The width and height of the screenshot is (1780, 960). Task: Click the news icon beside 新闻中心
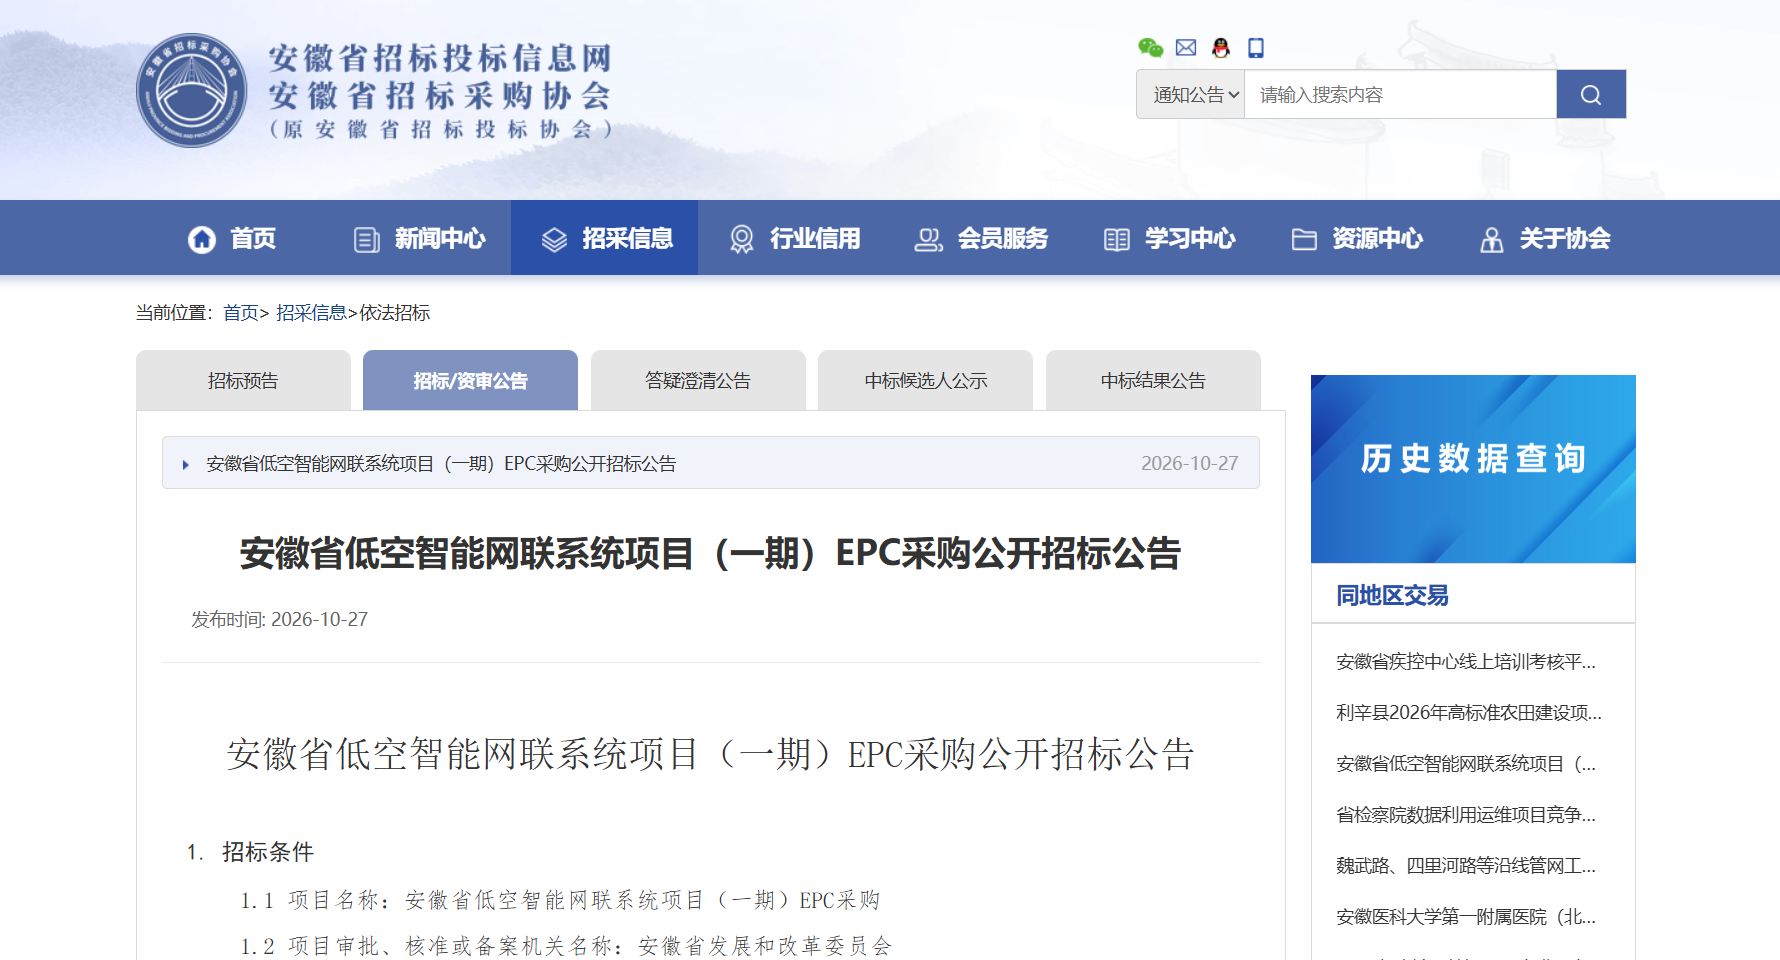coord(367,240)
